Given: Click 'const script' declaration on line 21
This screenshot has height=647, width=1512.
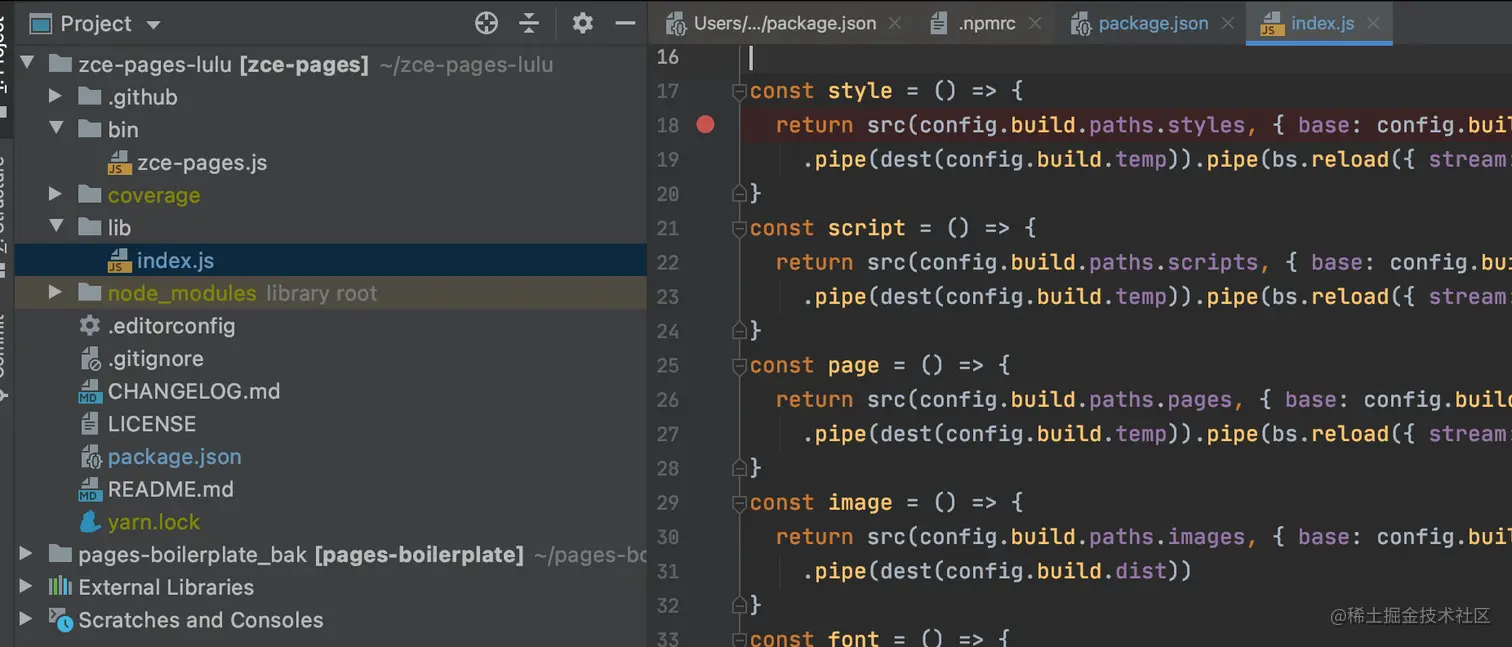Looking at the screenshot, I should (827, 229).
